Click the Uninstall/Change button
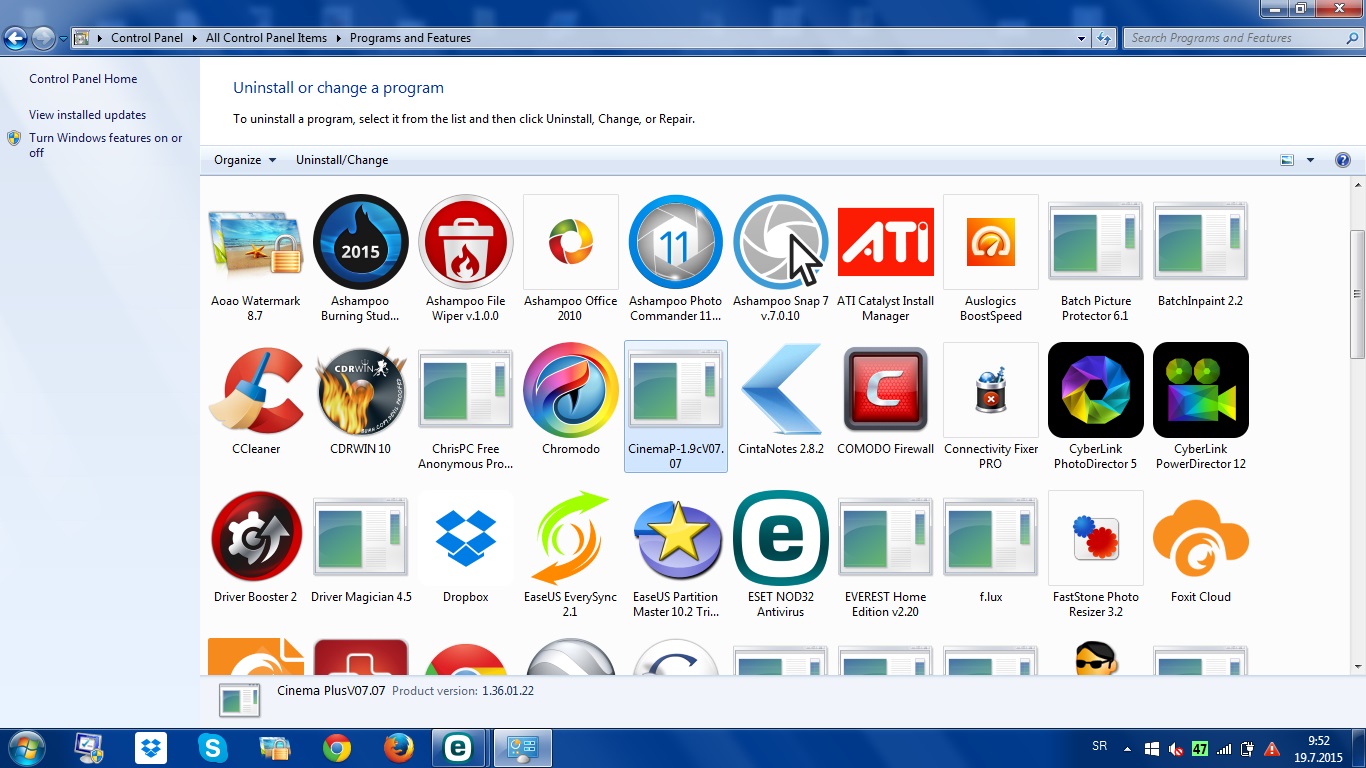This screenshot has width=1366, height=768. click(342, 160)
